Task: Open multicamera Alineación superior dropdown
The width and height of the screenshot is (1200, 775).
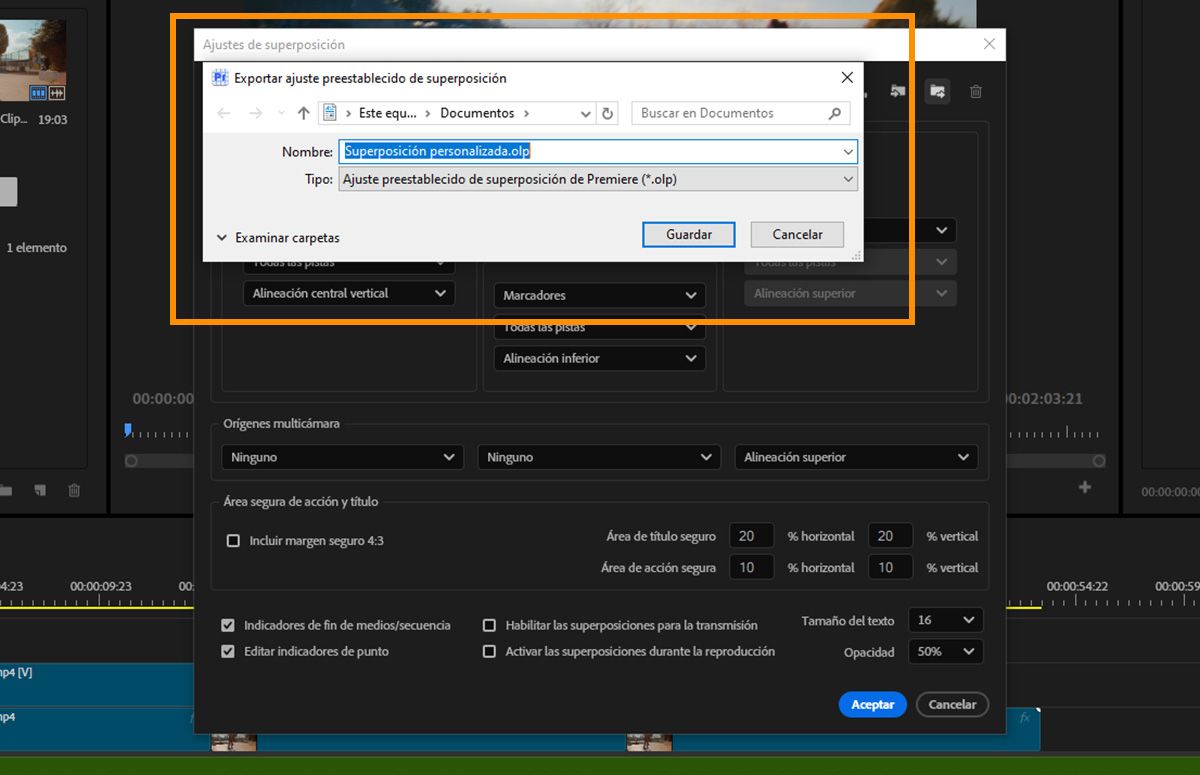Action: [856, 457]
